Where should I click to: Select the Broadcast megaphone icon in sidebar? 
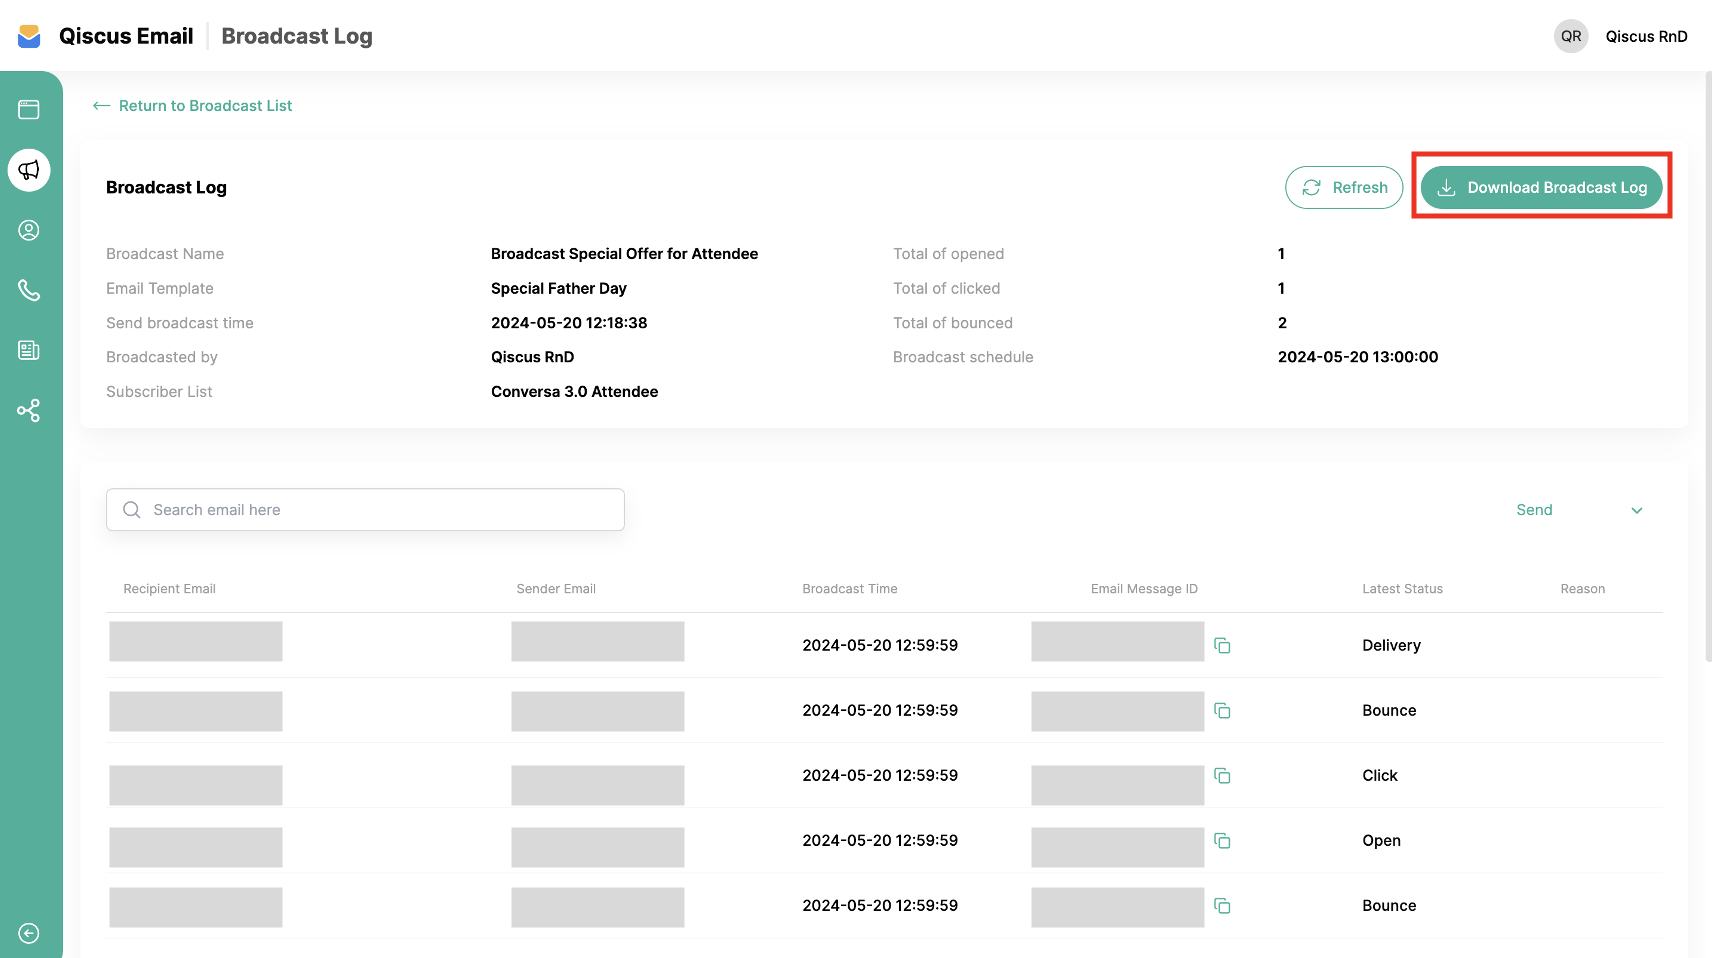29,170
